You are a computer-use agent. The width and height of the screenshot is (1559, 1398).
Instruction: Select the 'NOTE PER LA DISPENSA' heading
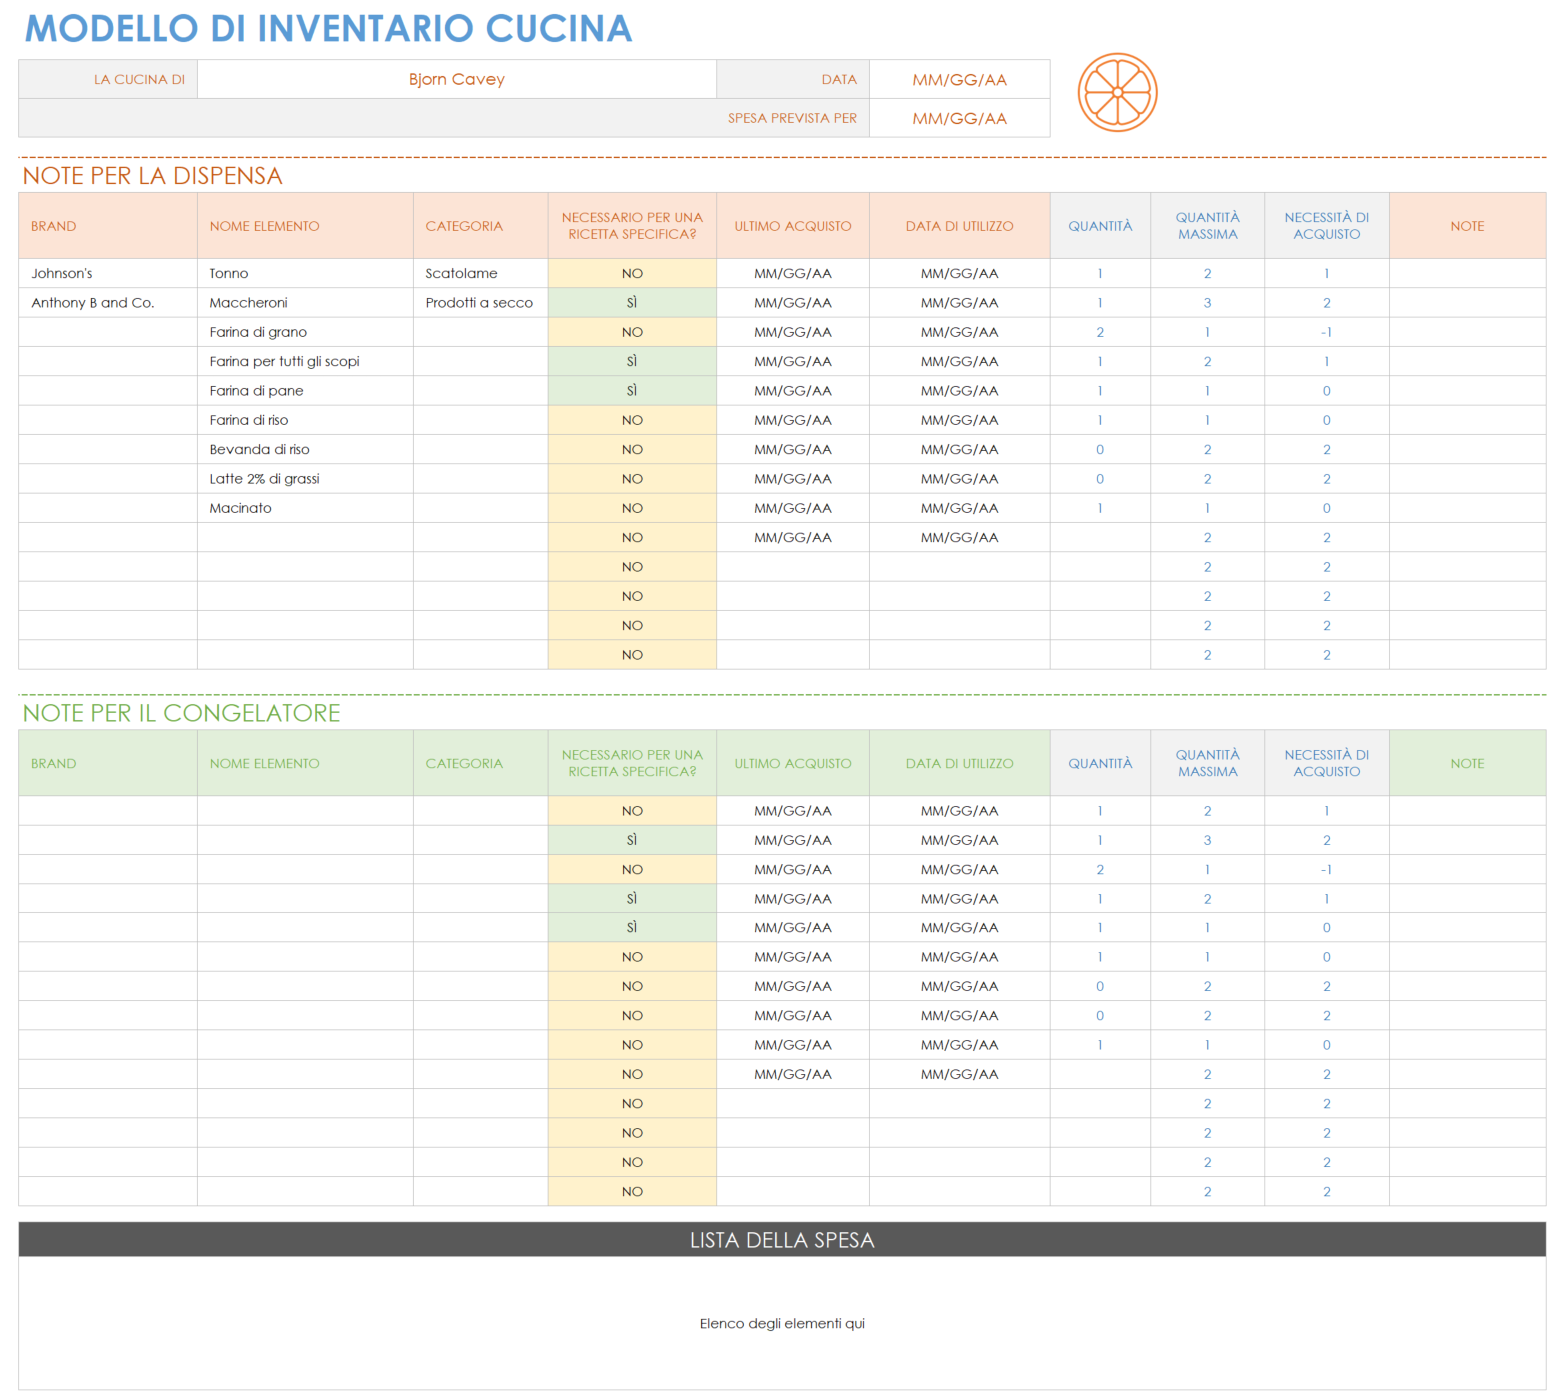(x=152, y=176)
